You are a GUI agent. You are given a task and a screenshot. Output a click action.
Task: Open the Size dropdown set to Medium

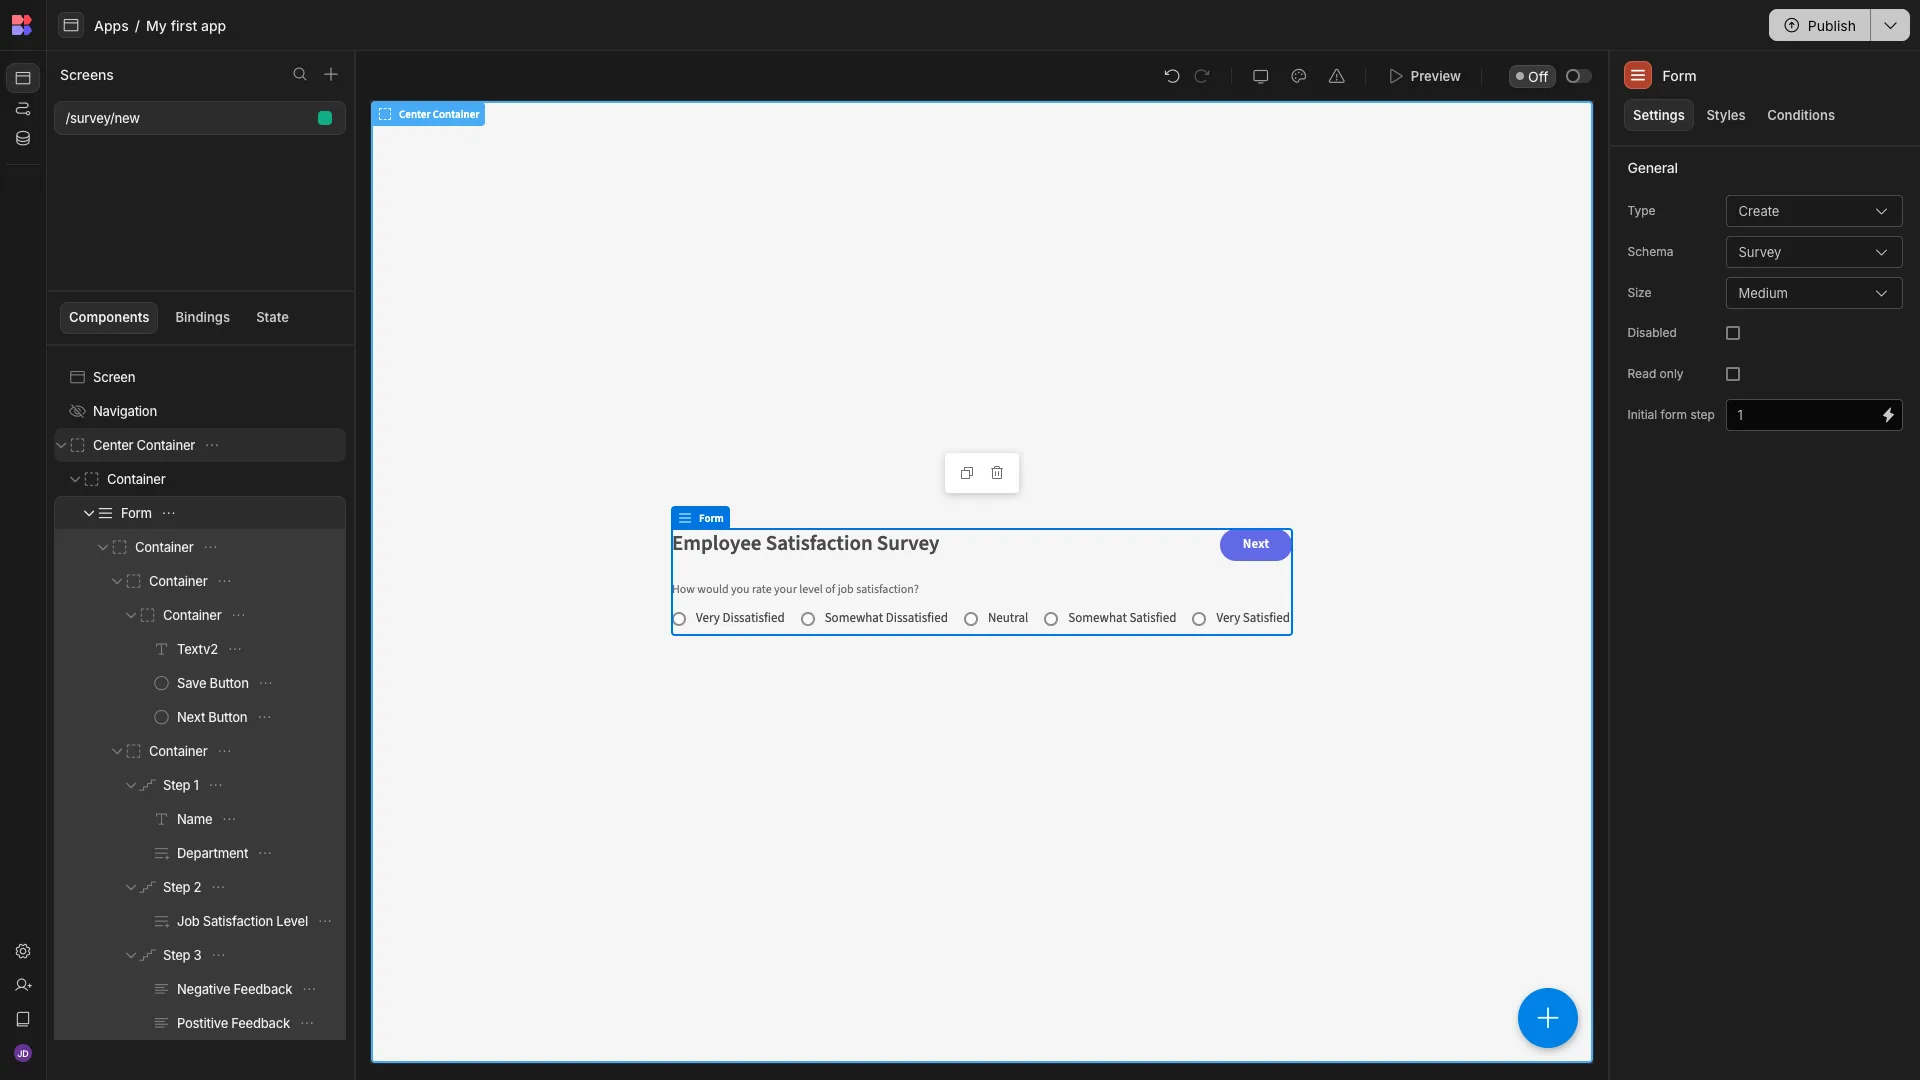[x=1814, y=293]
